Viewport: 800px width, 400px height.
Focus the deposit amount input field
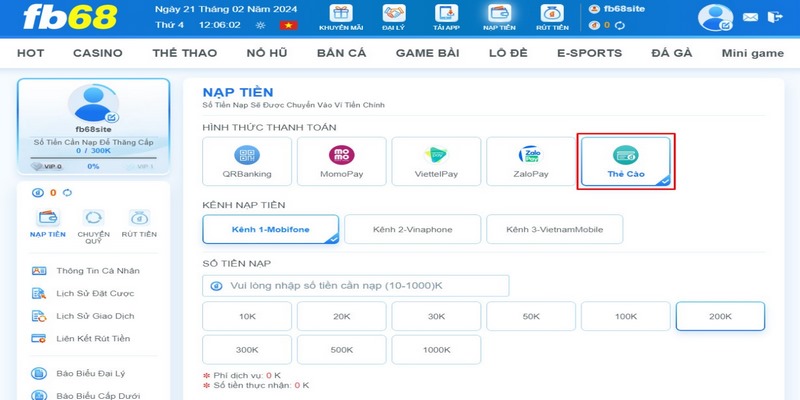(x=356, y=286)
